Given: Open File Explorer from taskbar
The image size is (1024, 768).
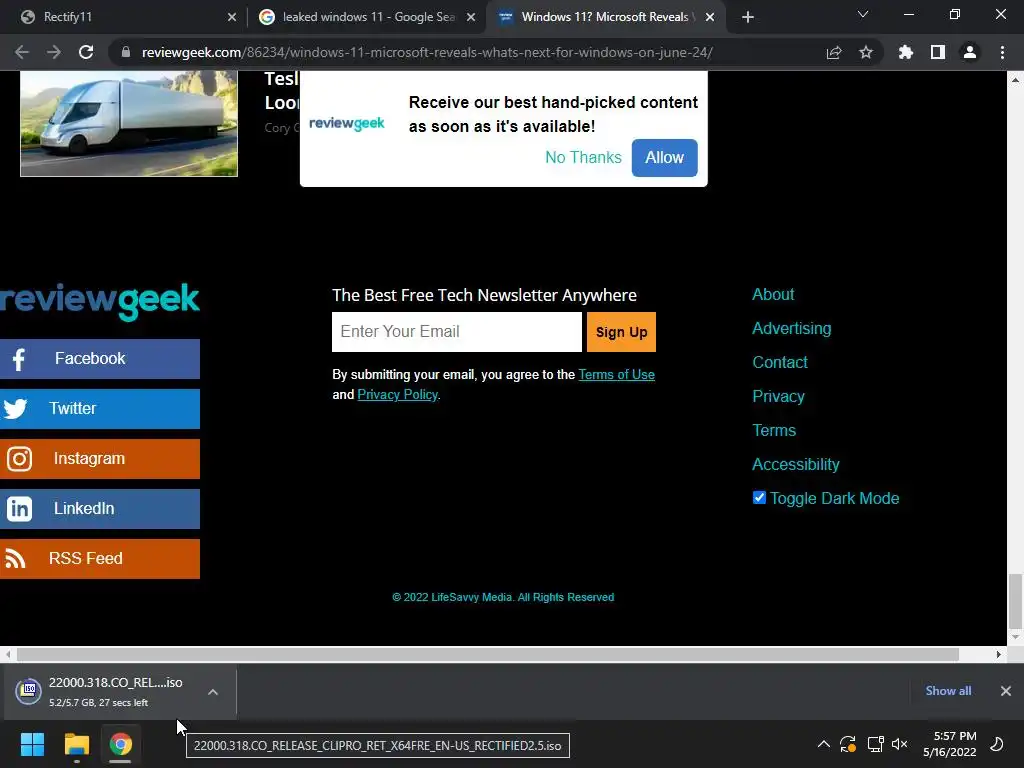Looking at the screenshot, I should tap(76, 744).
